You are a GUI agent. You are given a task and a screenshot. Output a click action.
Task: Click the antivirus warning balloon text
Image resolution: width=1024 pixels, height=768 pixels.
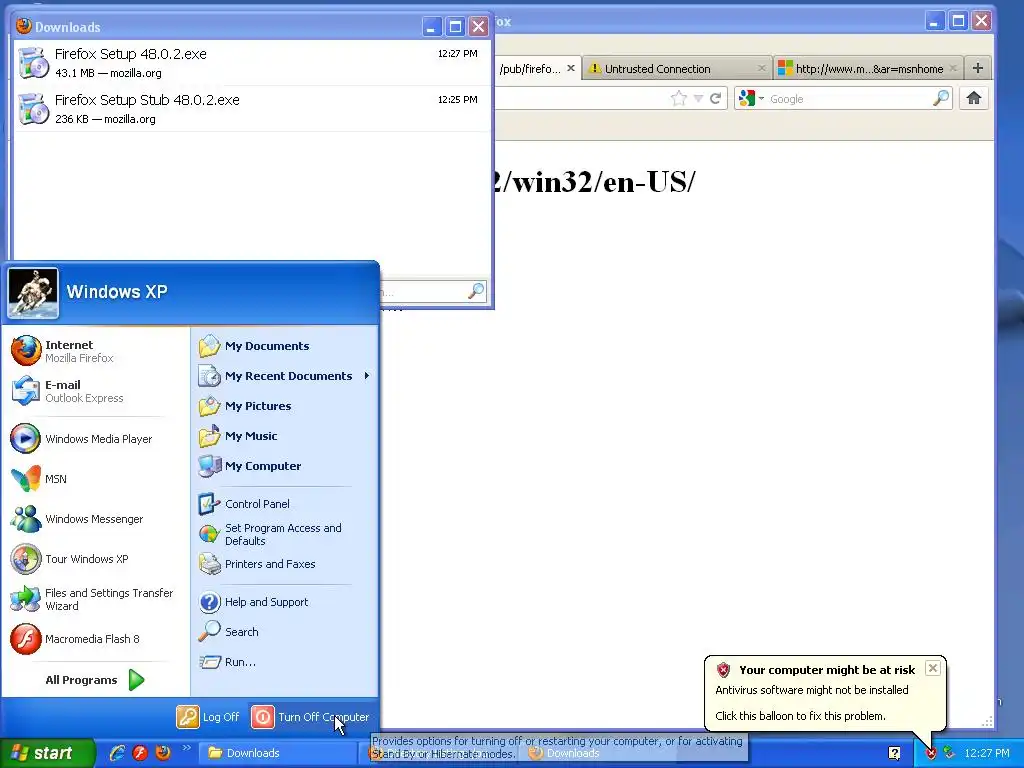point(812,690)
